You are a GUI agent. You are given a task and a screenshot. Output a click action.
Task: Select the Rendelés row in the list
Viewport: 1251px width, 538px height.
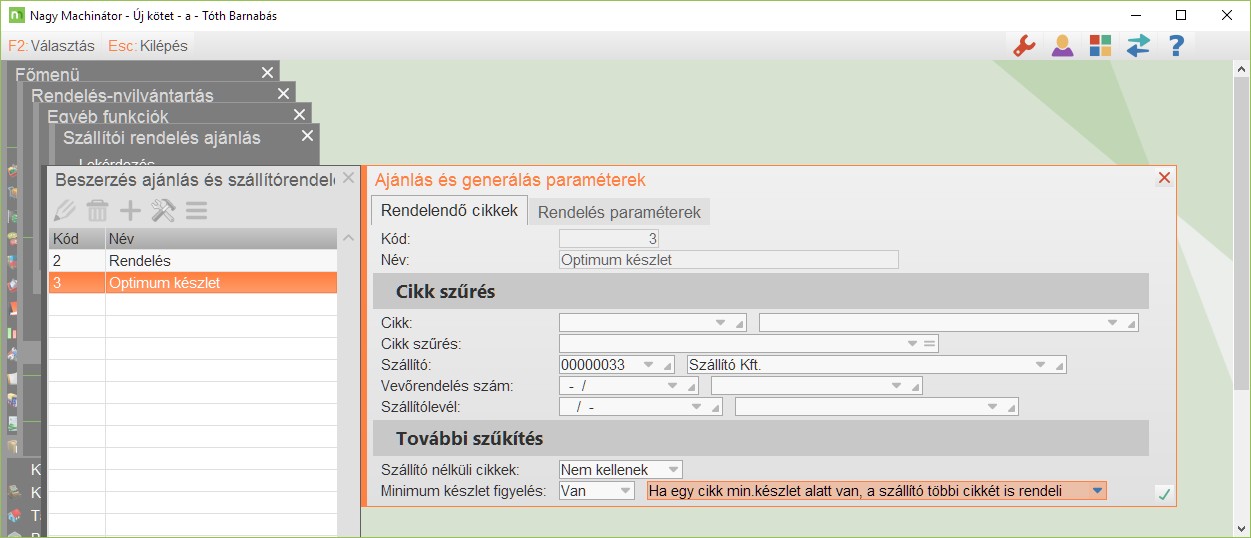click(x=192, y=260)
